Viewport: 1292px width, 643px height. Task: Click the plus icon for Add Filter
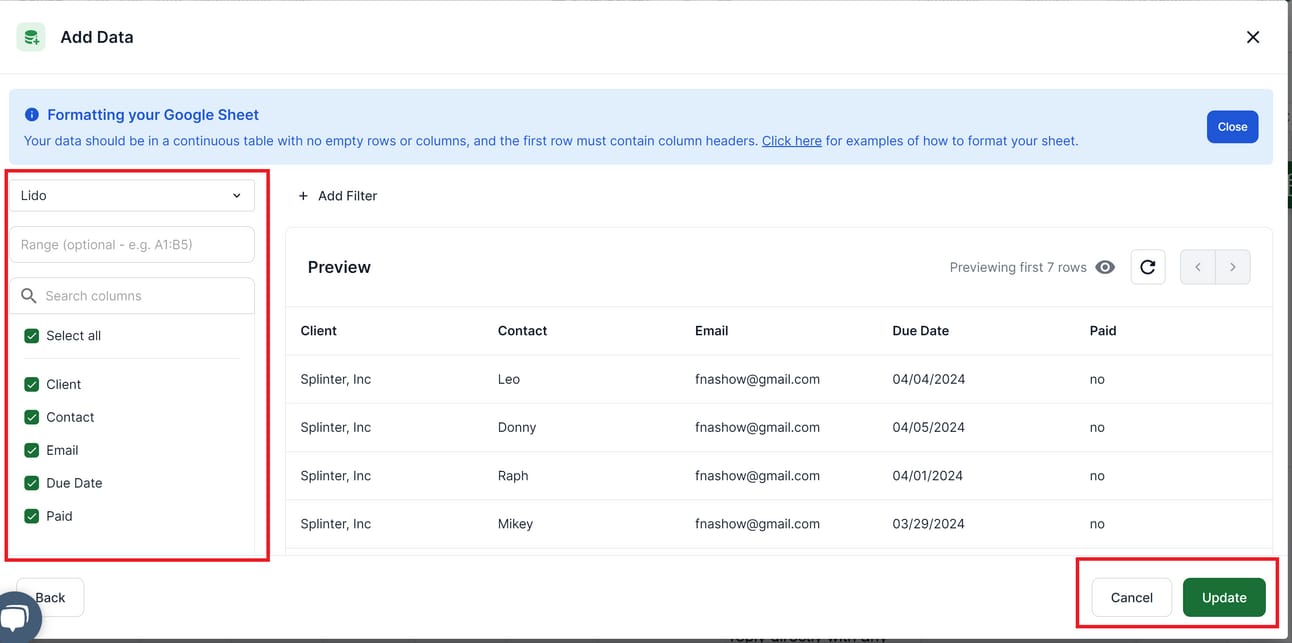pyautogui.click(x=303, y=196)
